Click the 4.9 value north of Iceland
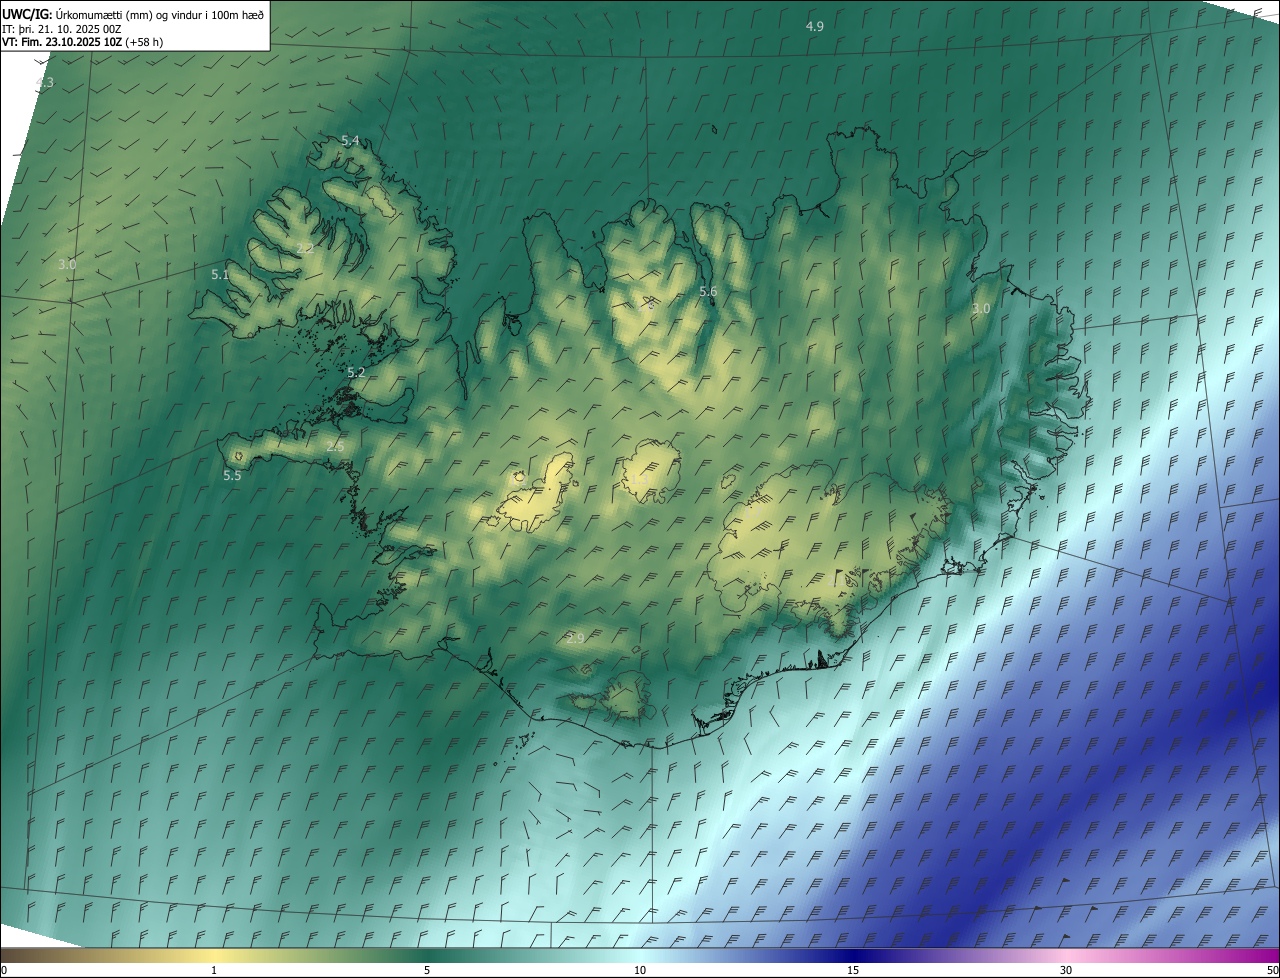The height and width of the screenshot is (978, 1280). point(815,26)
